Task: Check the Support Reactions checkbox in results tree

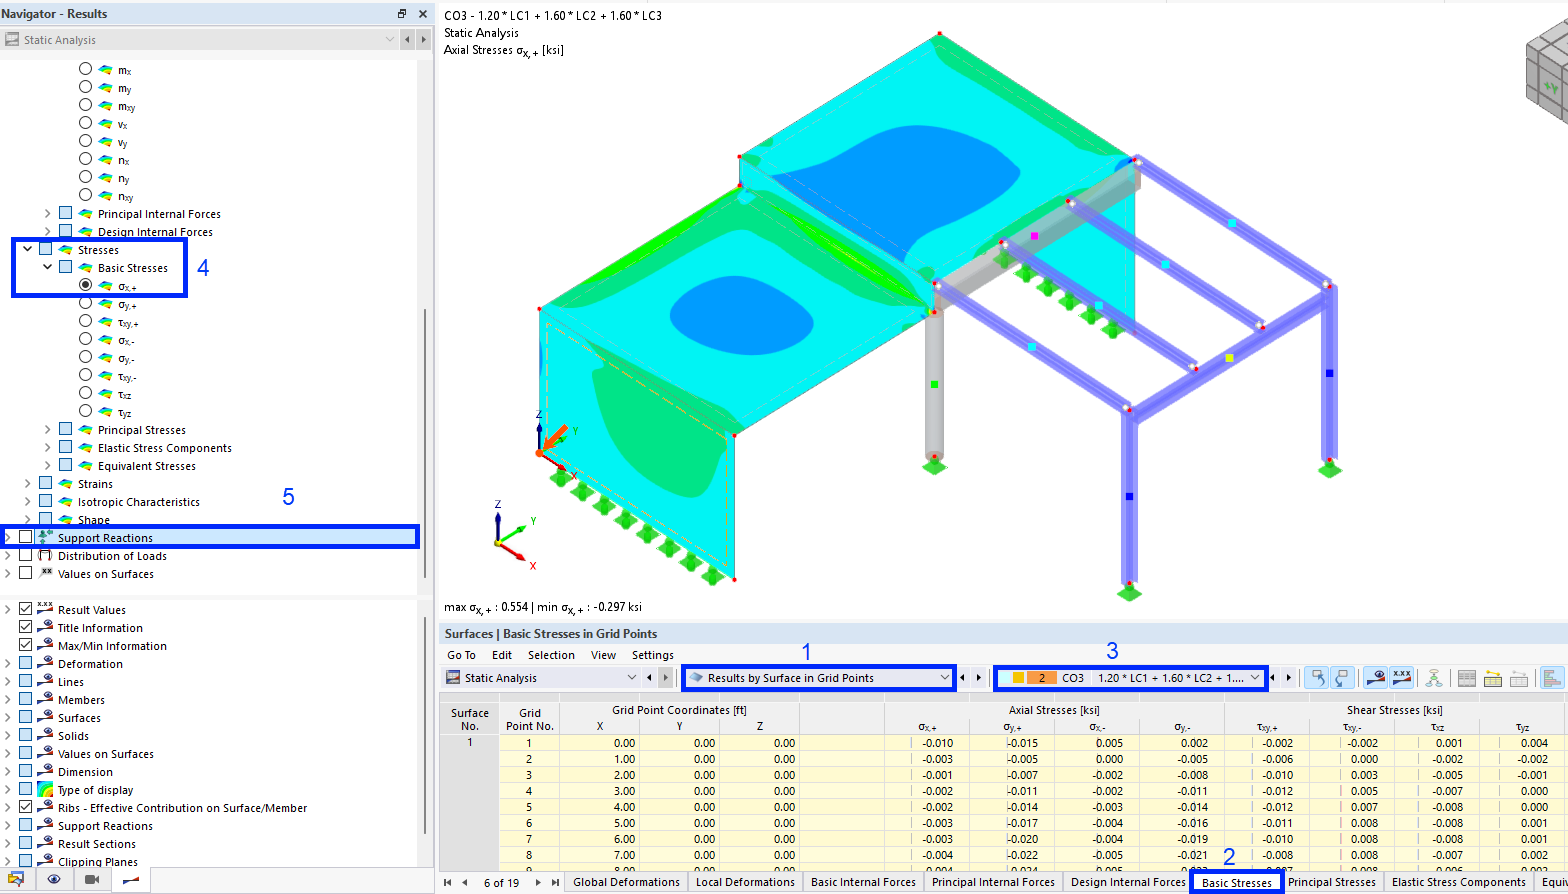Action: pos(25,537)
